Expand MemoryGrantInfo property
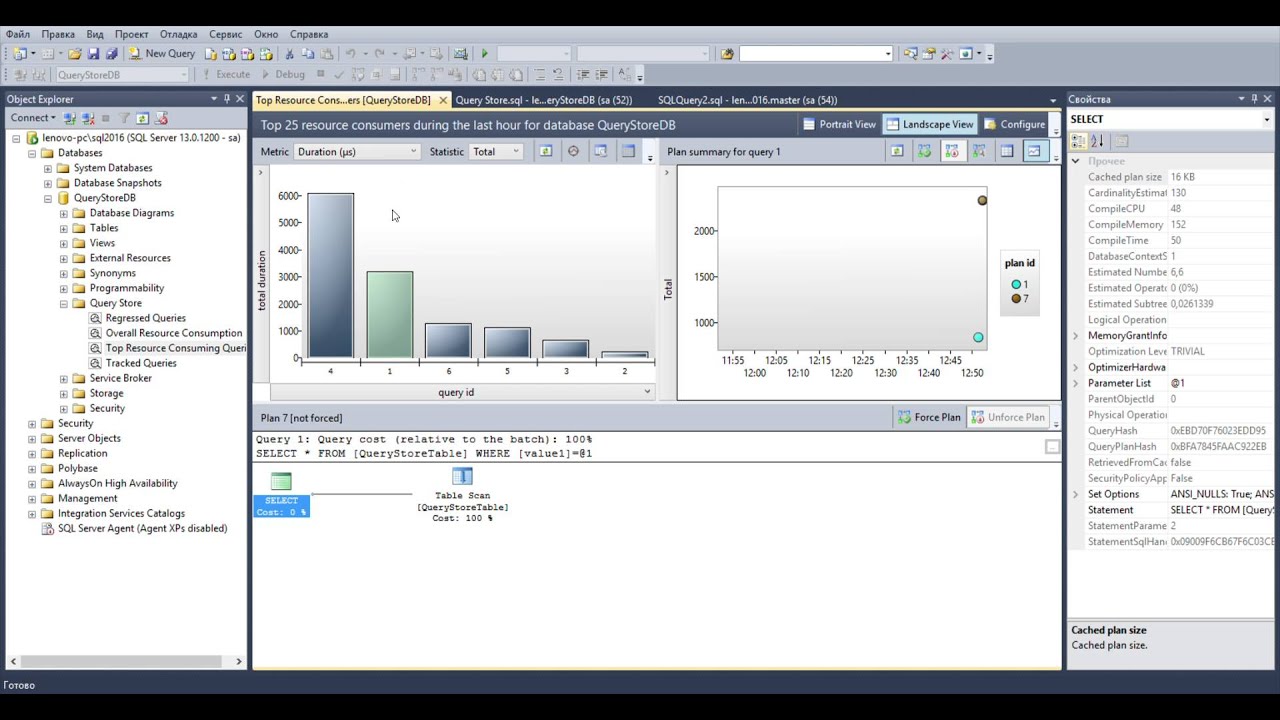The image size is (1280, 720). click(1076, 336)
